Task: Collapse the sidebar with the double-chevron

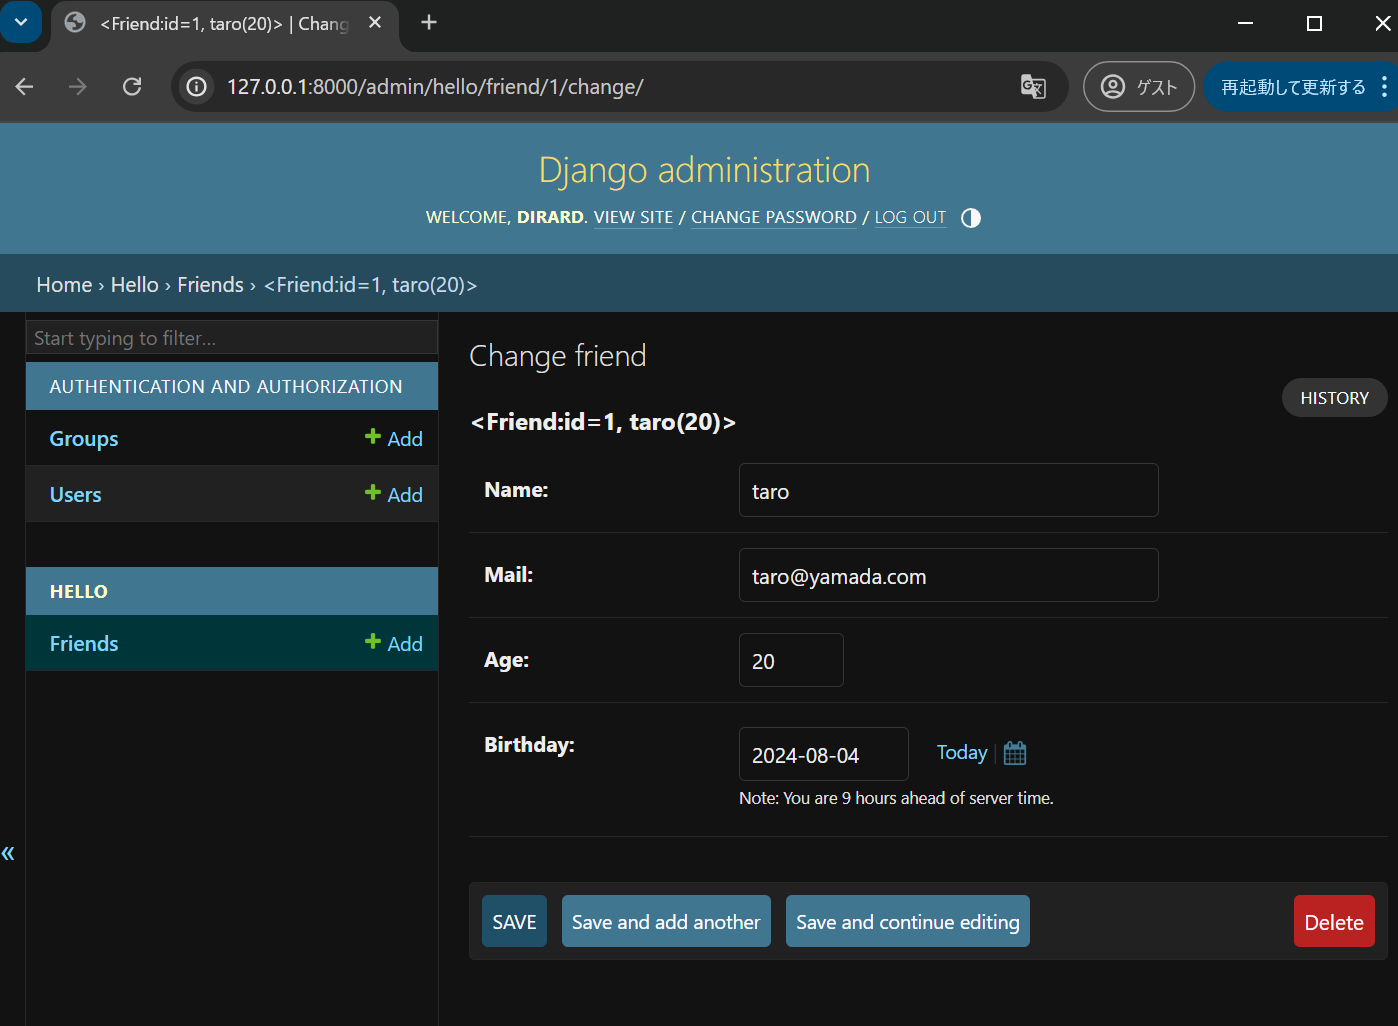Action: coord(8,853)
